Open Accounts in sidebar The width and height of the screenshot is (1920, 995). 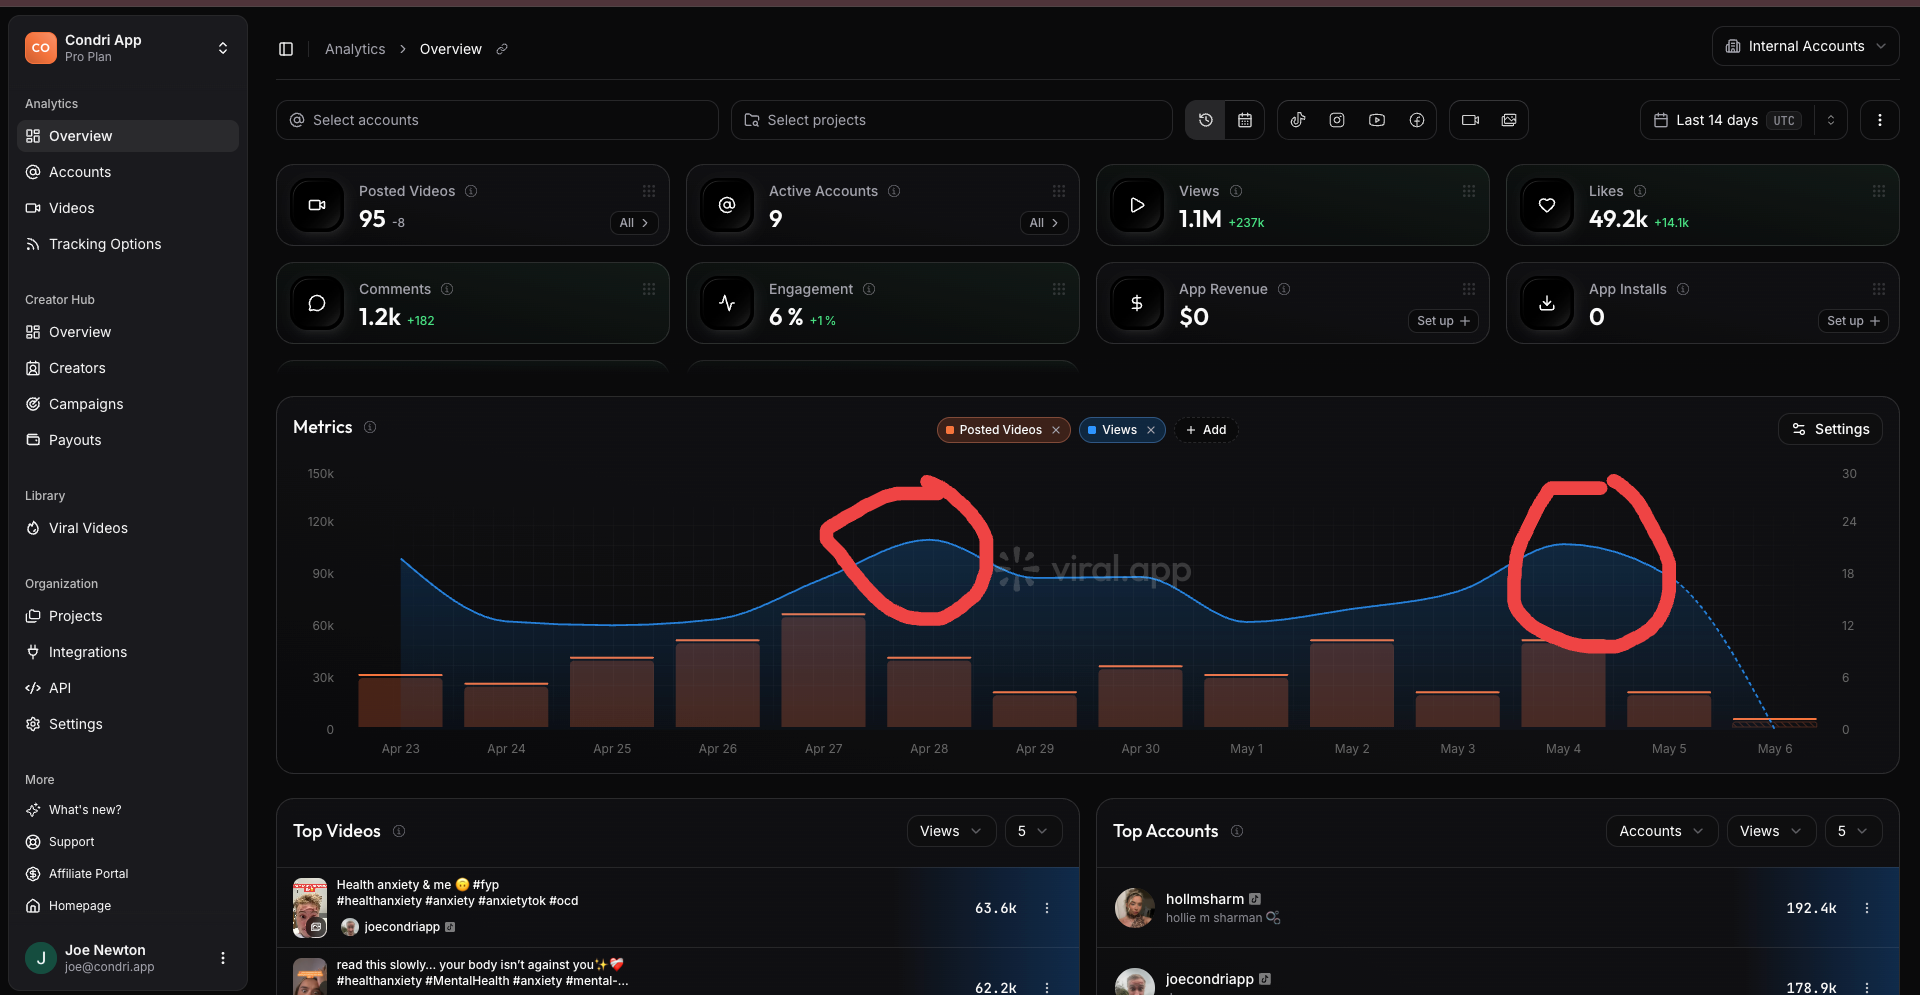[x=128, y=172]
